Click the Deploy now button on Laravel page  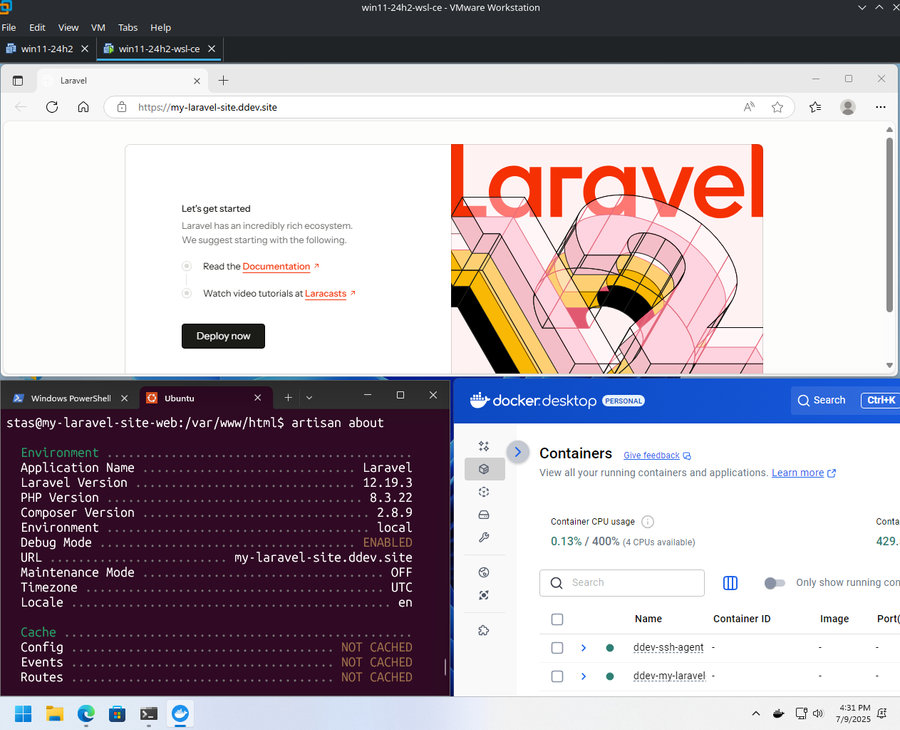223,336
